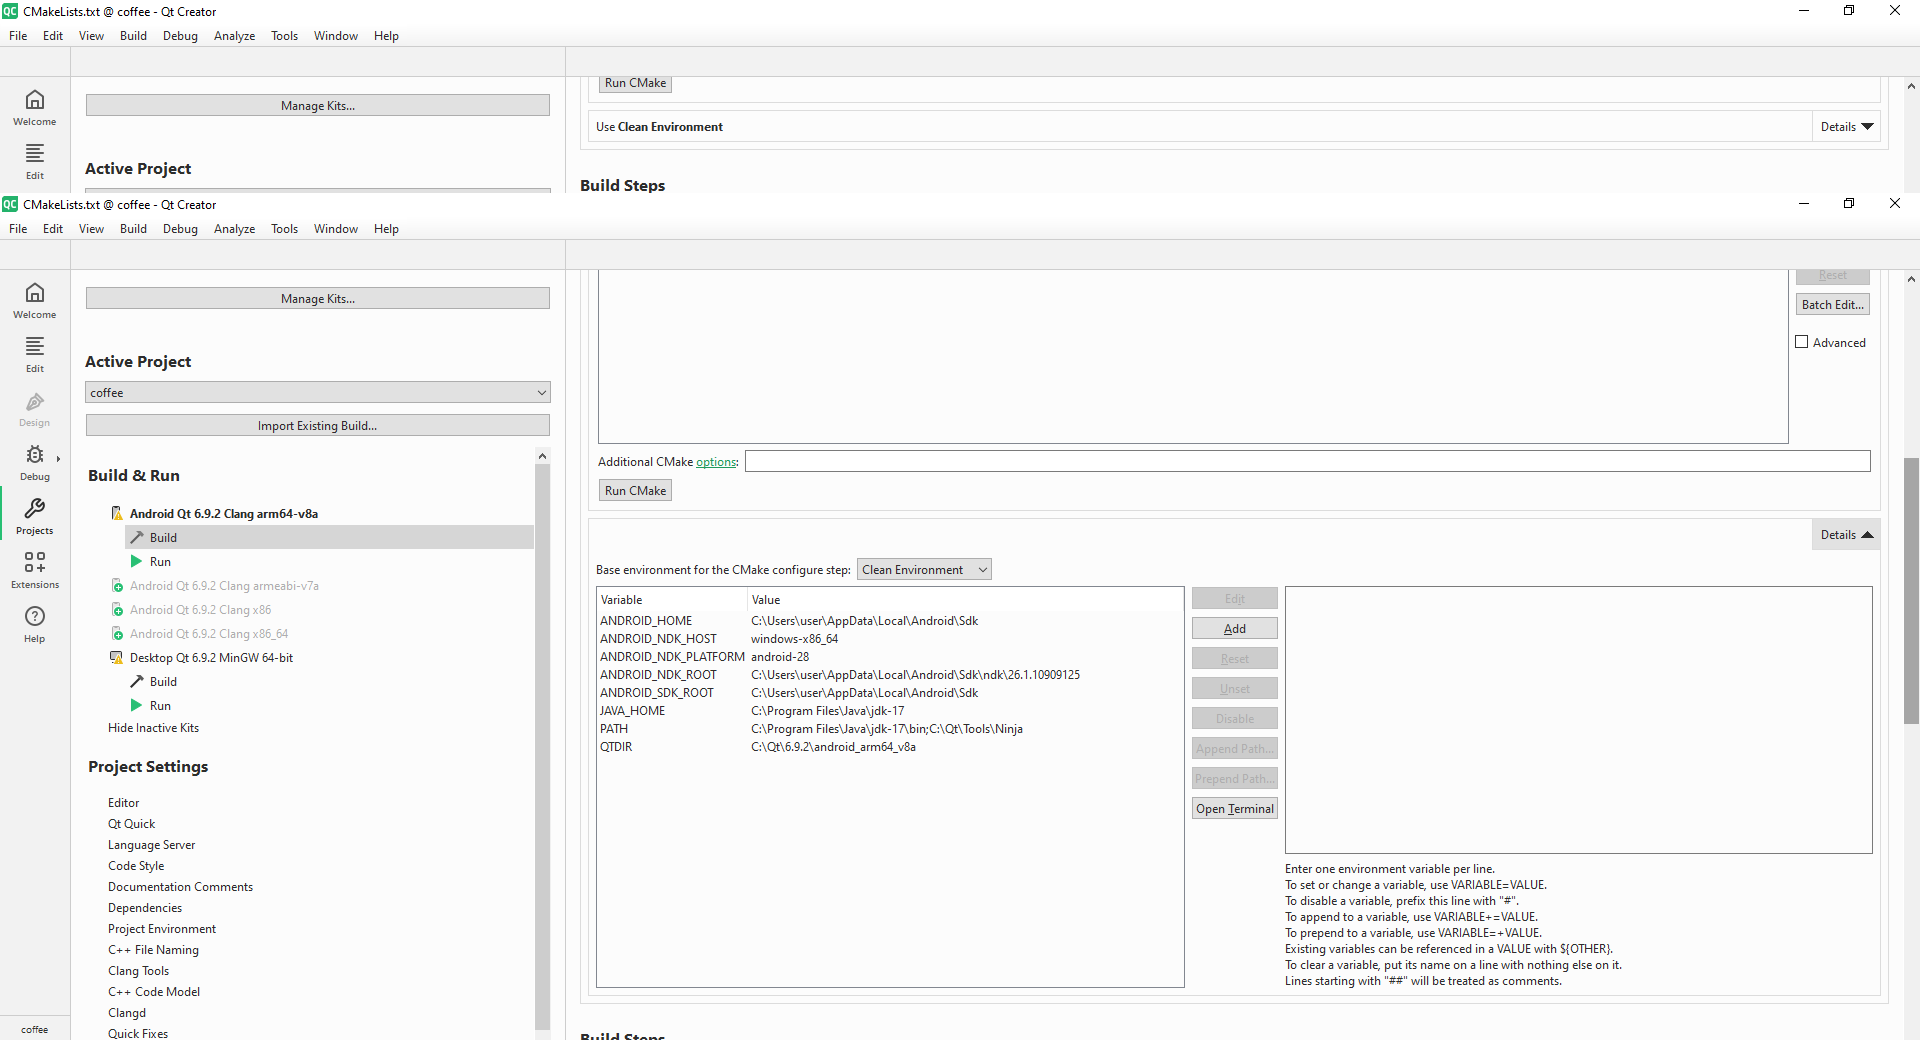1920x1040 pixels.
Task: Click the Desktop MinGW 64-bit kit icon
Action: (x=117, y=657)
